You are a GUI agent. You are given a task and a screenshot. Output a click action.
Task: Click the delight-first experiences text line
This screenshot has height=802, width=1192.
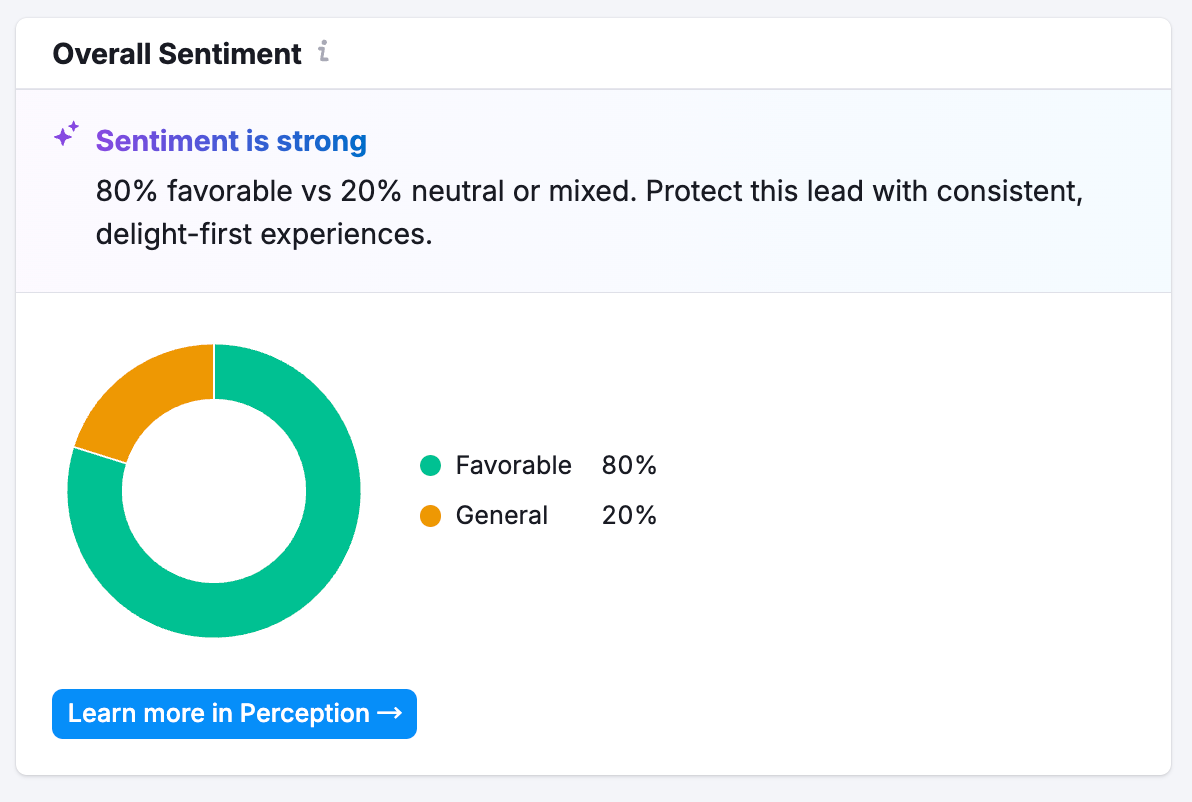[264, 236]
